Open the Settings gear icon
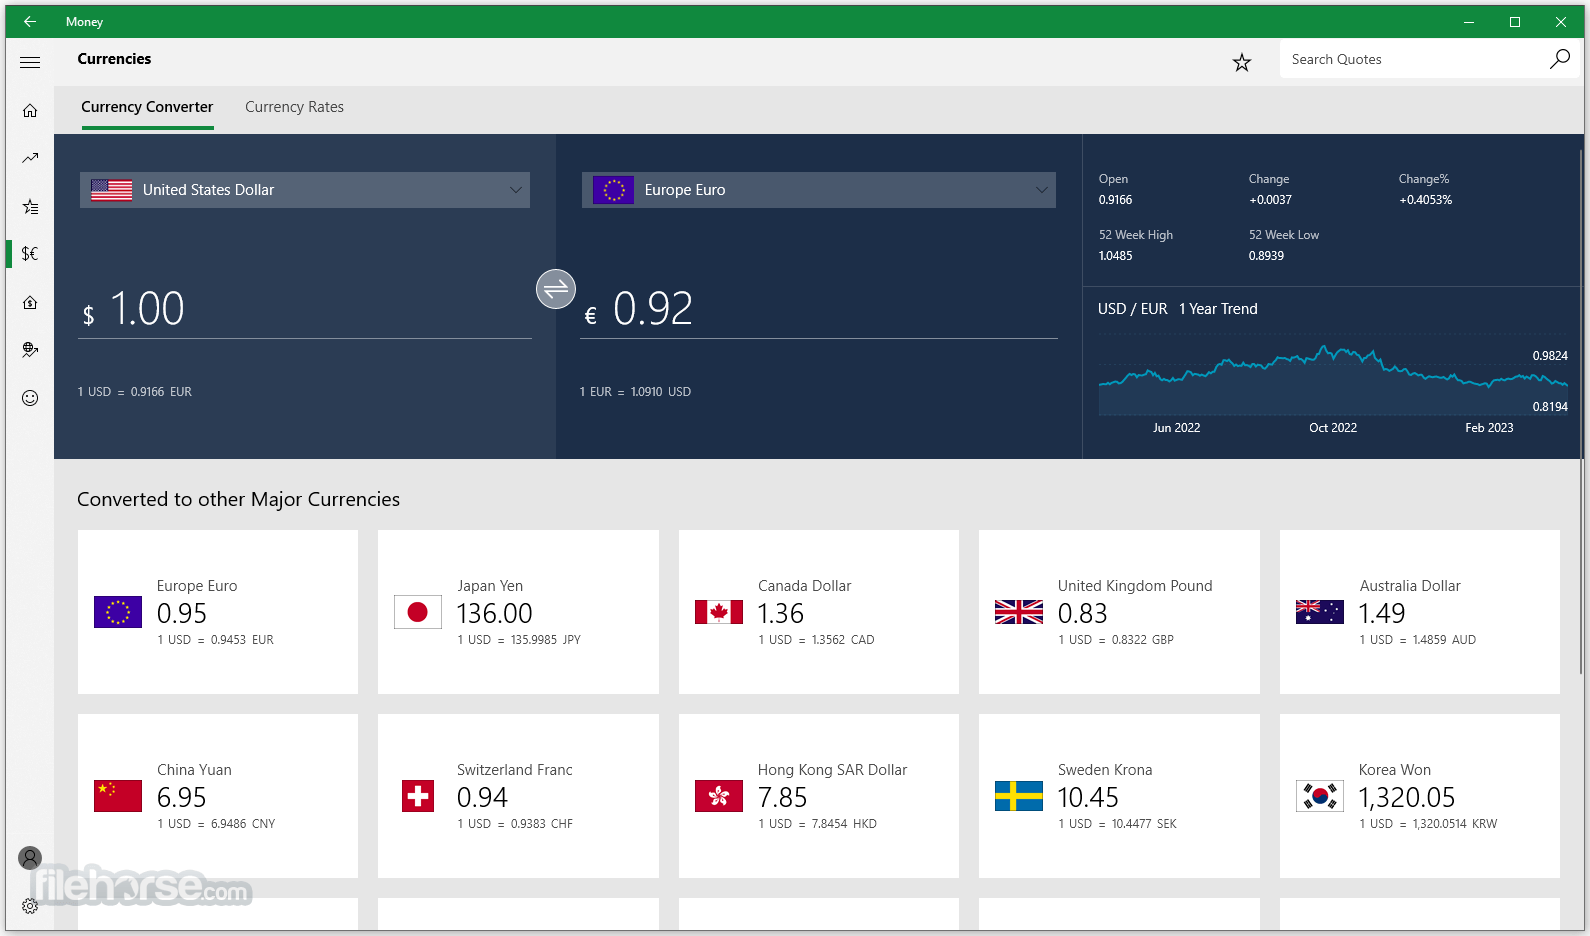 coord(30,906)
